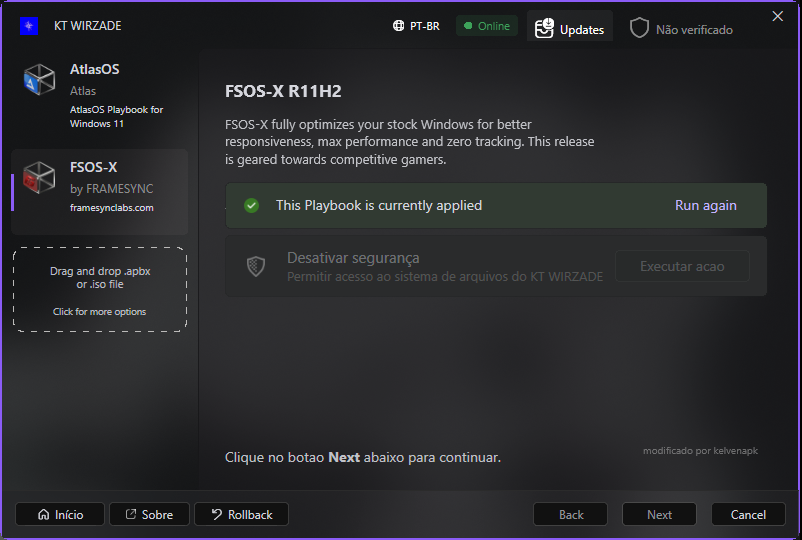Close the KT WIRZADE window
Viewport: 802px width, 540px height.
(777, 16)
